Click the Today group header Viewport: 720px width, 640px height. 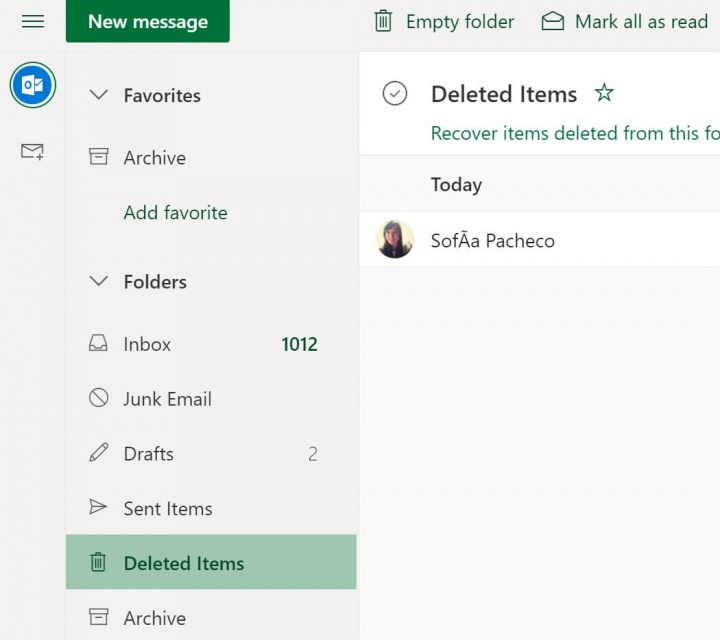click(x=540, y=184)
